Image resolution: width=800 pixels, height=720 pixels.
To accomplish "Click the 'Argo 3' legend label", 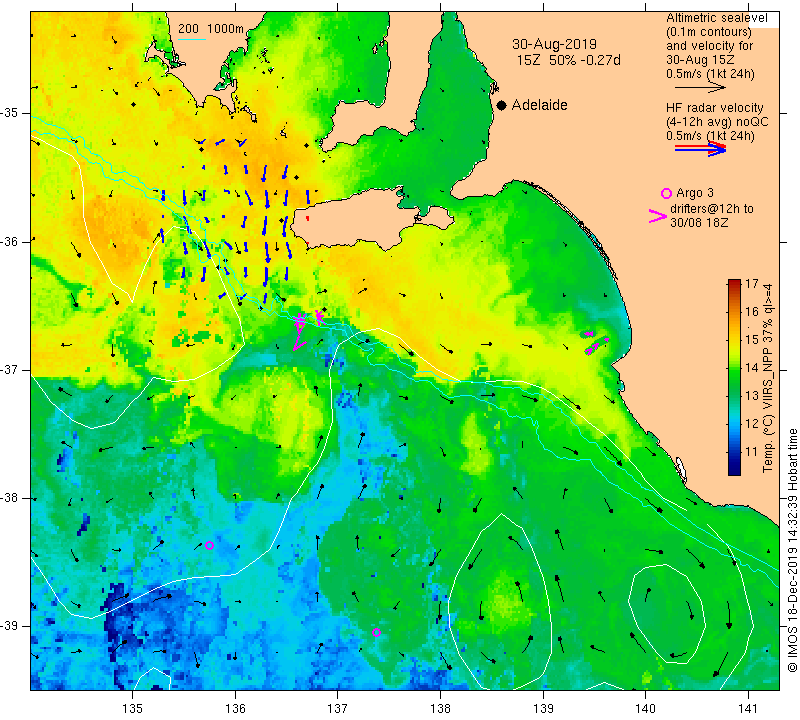I will point(694,193).
